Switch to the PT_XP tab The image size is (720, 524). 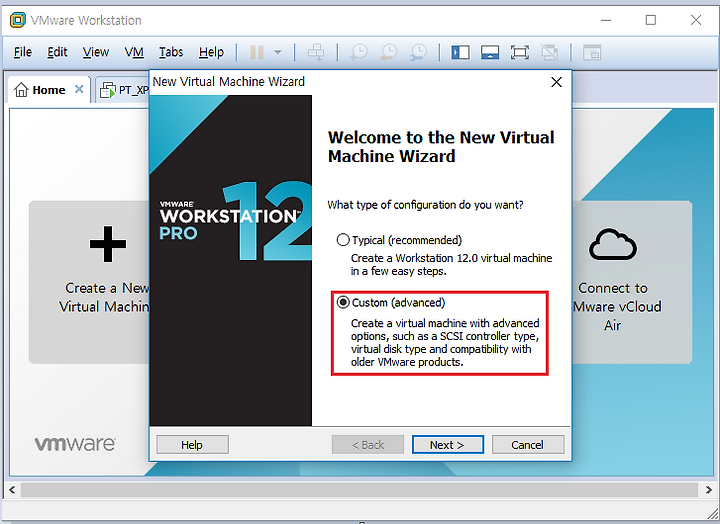pos(125,90)
